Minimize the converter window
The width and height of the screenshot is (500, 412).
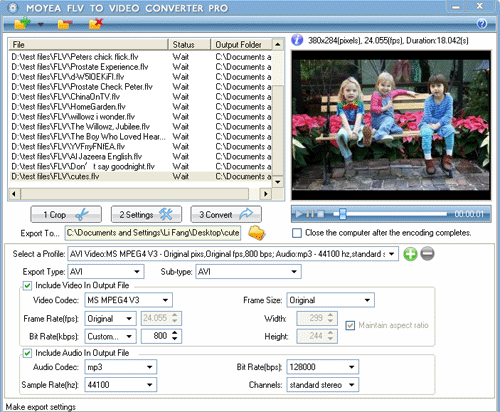coord(456,6)
